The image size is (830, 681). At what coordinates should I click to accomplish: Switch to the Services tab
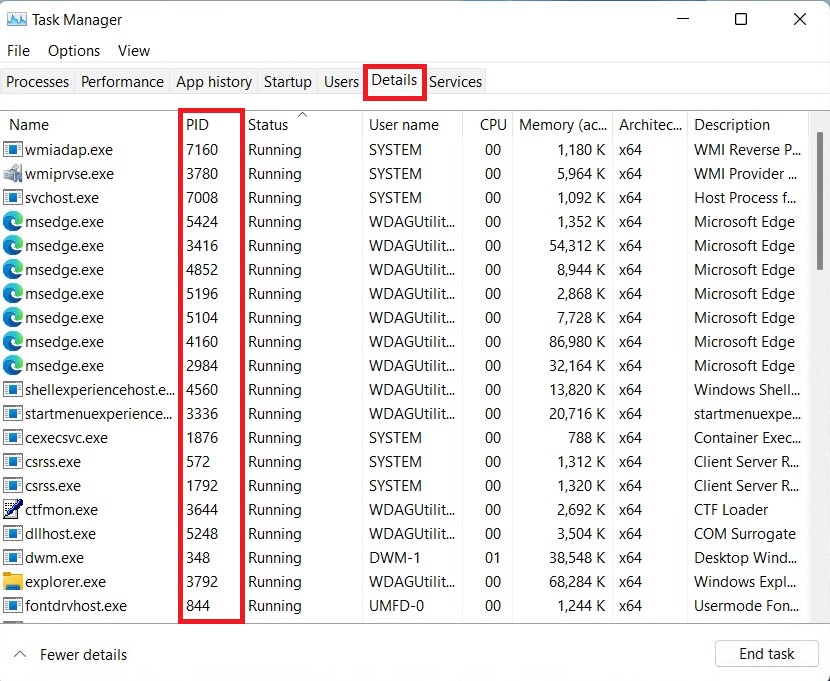[x=455, y=81]
